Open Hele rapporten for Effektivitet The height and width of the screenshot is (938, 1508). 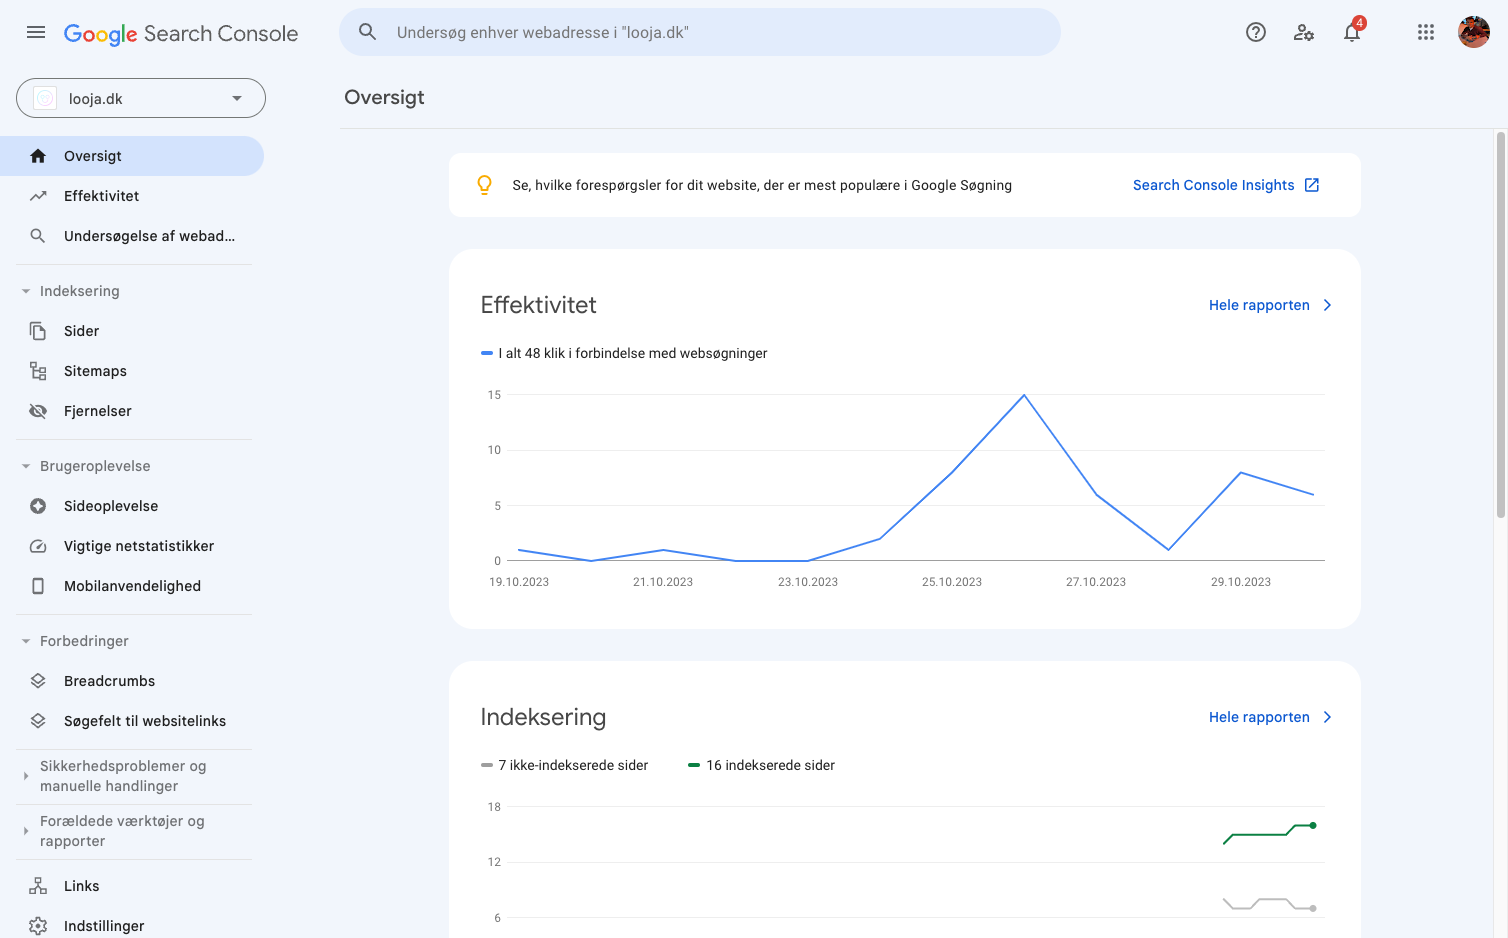1270,305
